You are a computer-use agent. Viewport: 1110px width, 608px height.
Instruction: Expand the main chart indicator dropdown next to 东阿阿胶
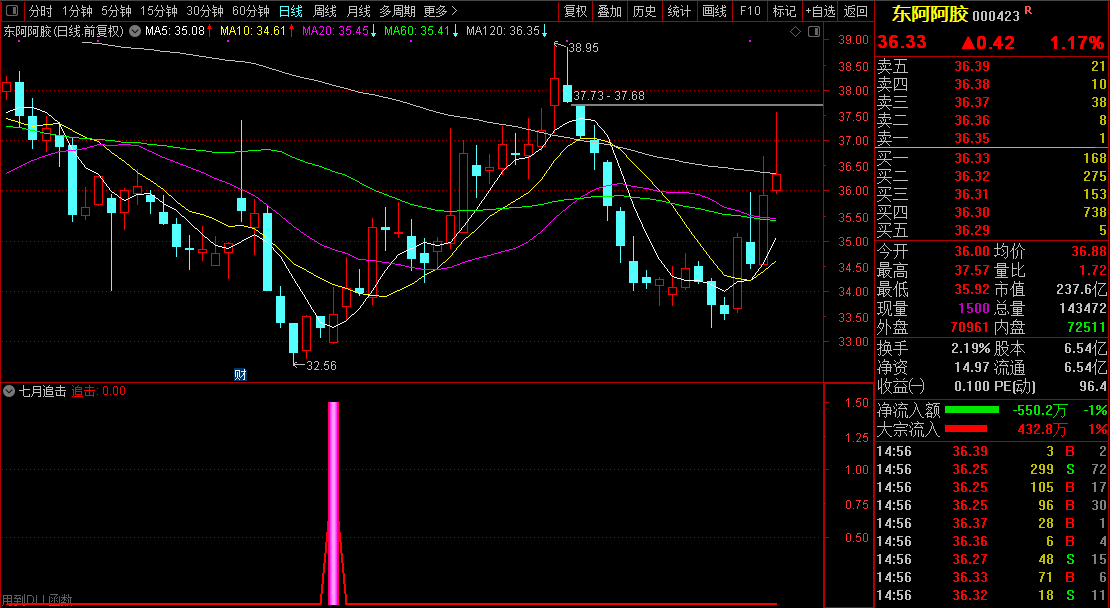[134, 32]
